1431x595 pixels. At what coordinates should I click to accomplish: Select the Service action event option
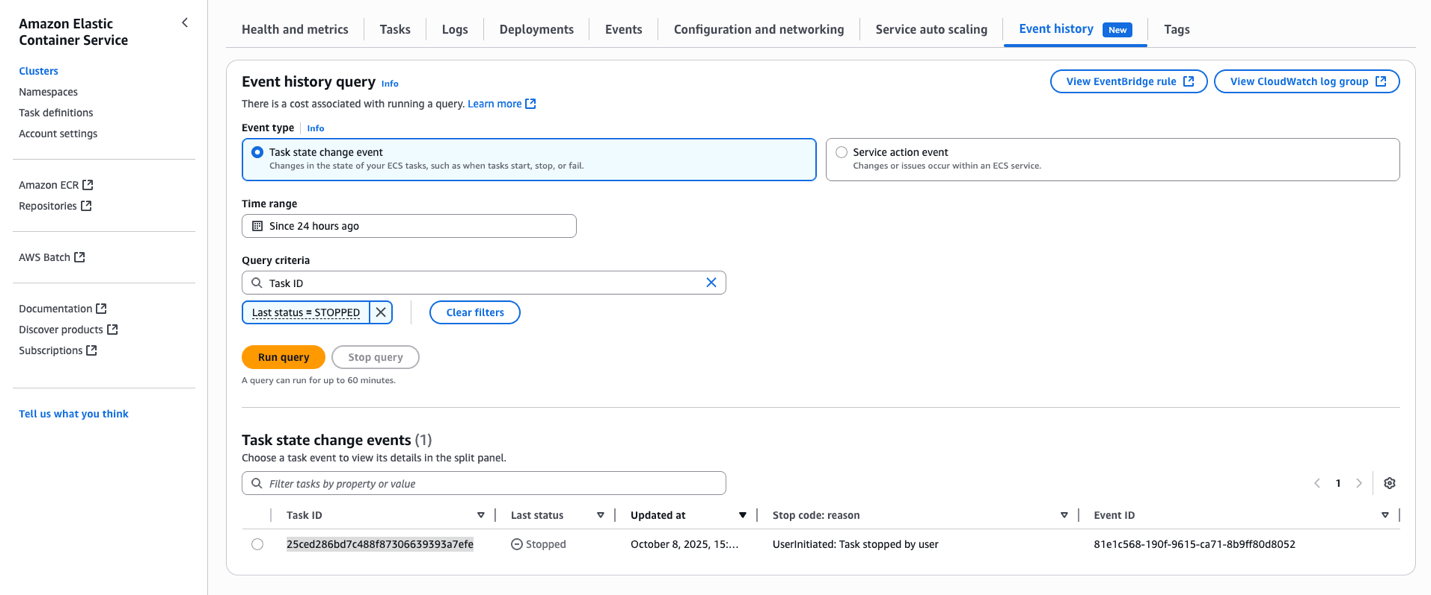(x=840, y=151)
